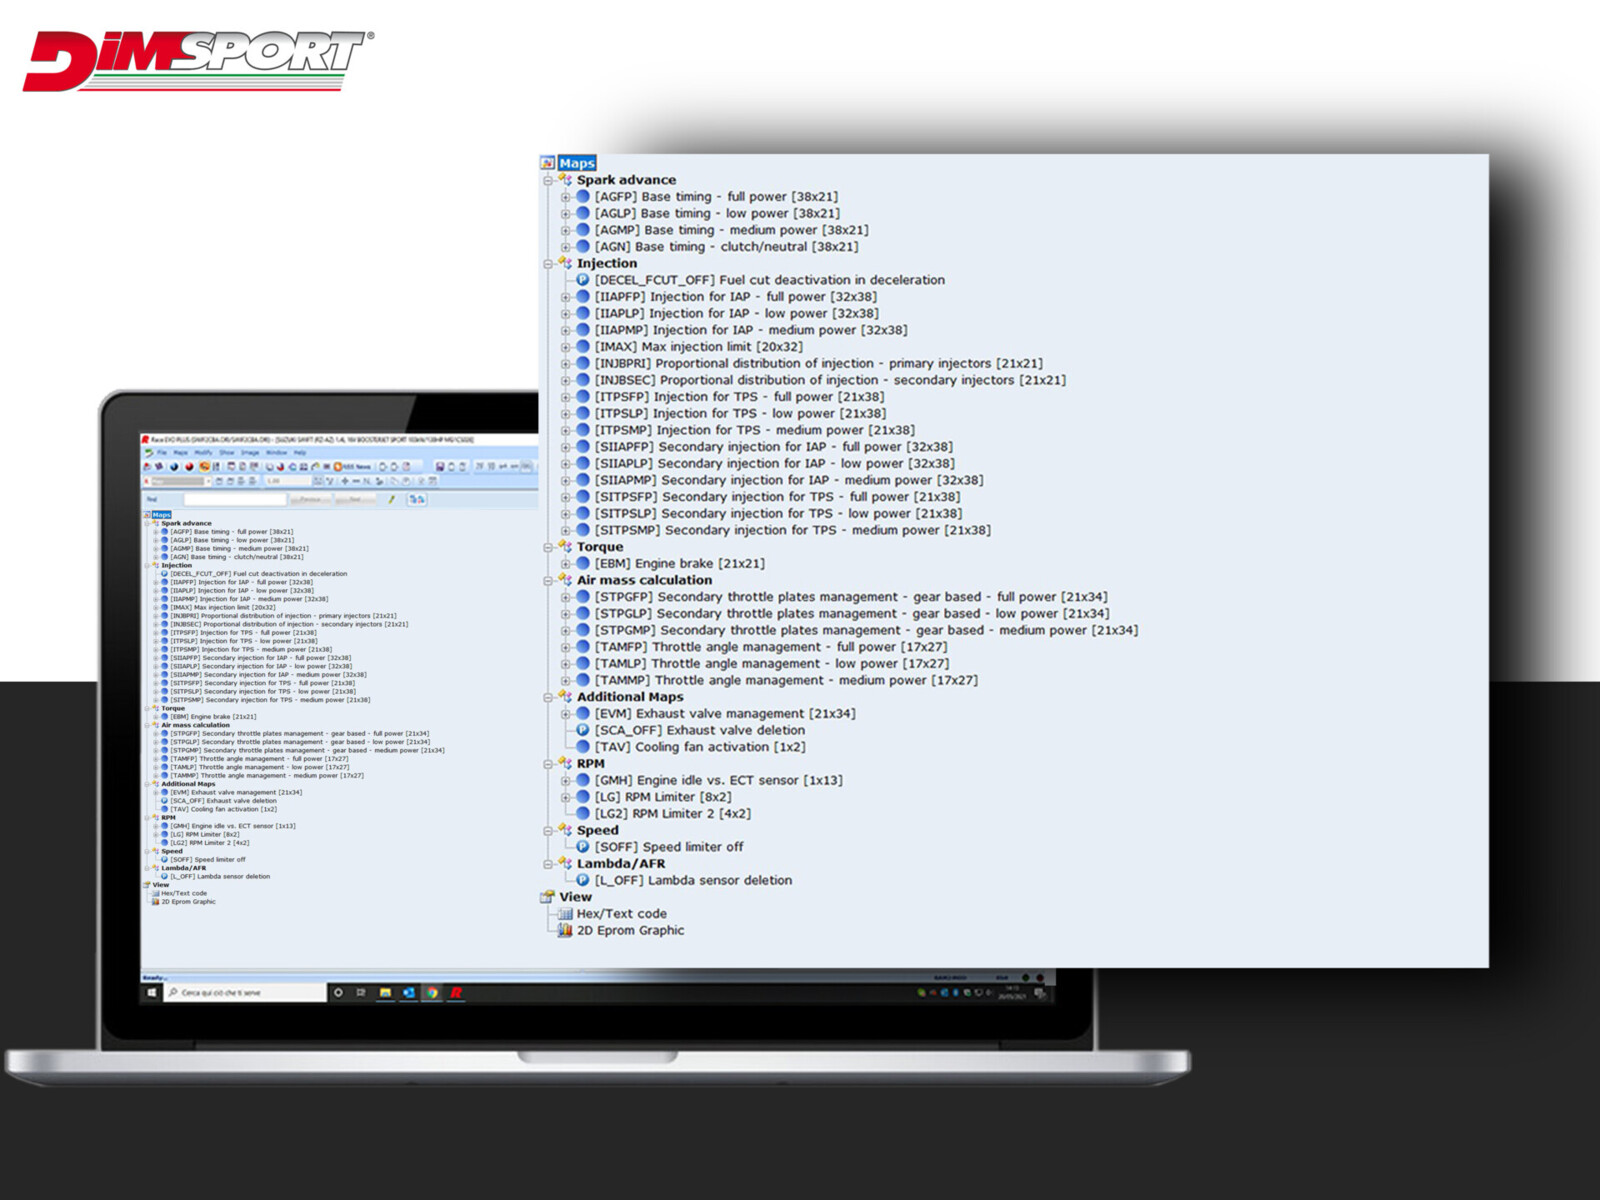Expand the EBM Engine brake map
The width and height of the screenshot is (1600, 1200).
[x=566, y=564]
